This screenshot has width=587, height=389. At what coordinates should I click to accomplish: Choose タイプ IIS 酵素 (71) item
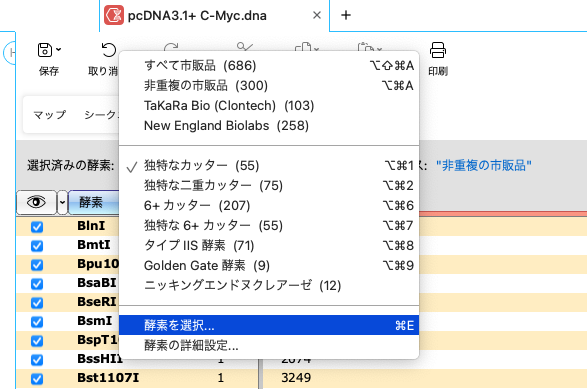point(269,245)
